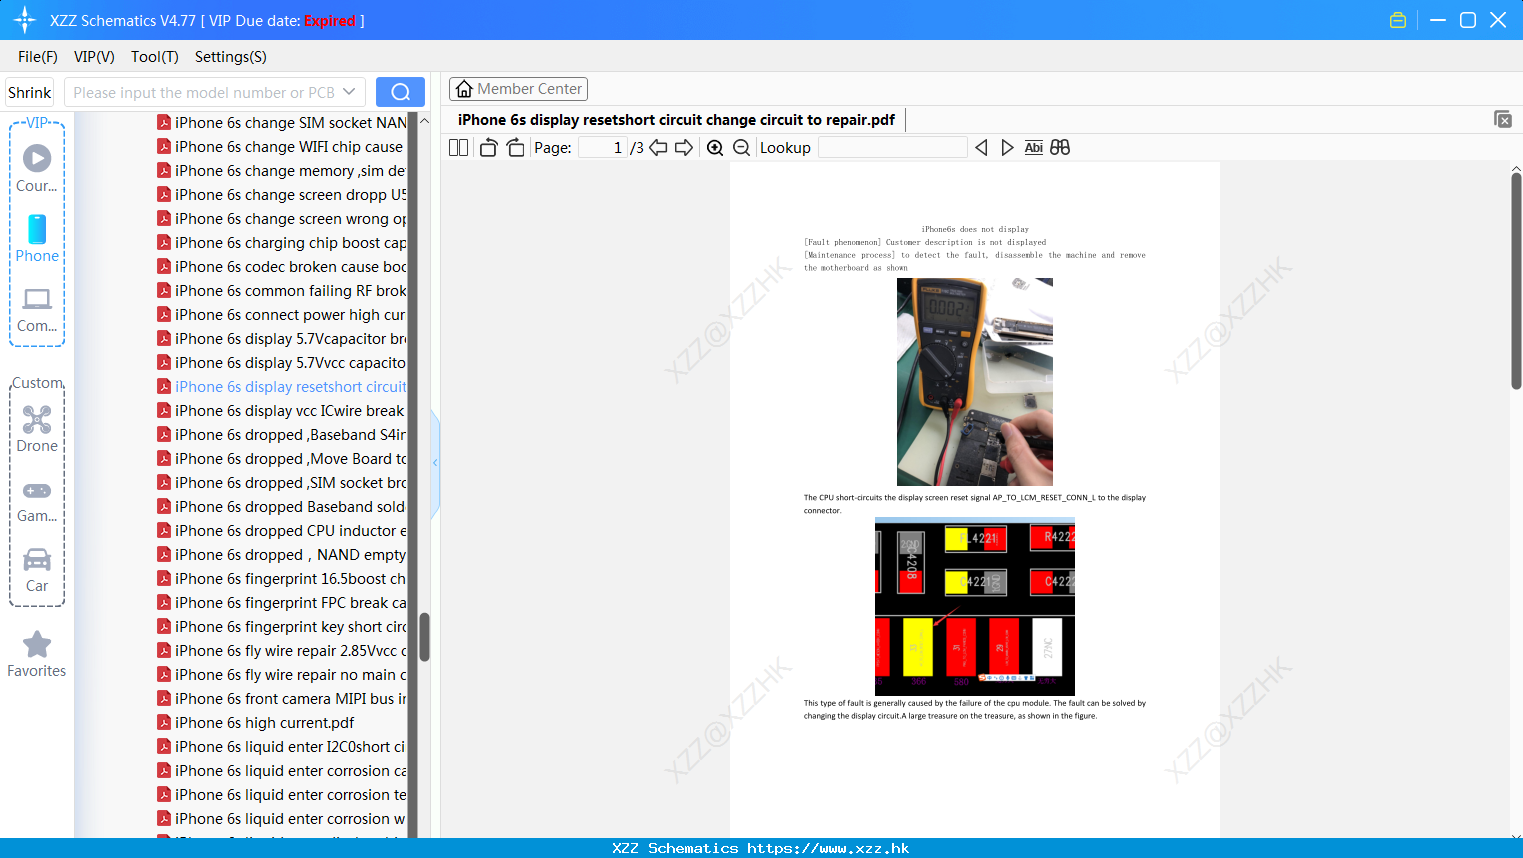Open iPhone 6s charging chip boost file
Screen dimensions: 1523x858
282,243
